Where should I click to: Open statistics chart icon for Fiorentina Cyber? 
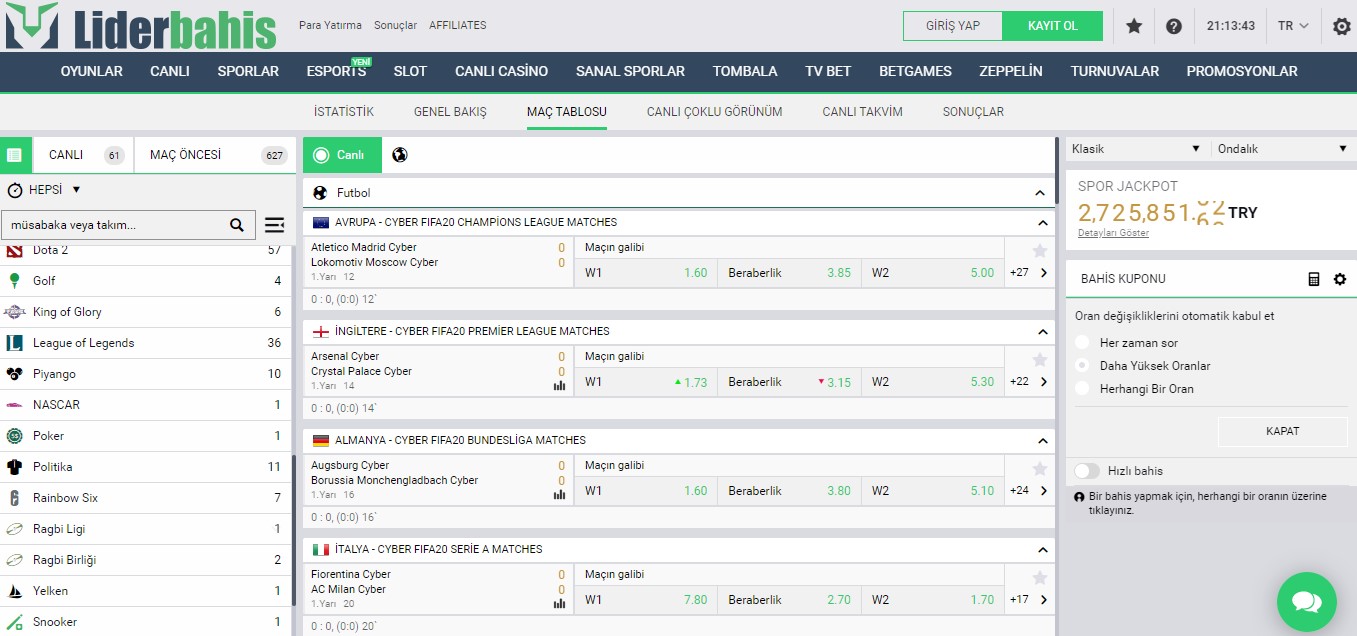coord(559,604)
